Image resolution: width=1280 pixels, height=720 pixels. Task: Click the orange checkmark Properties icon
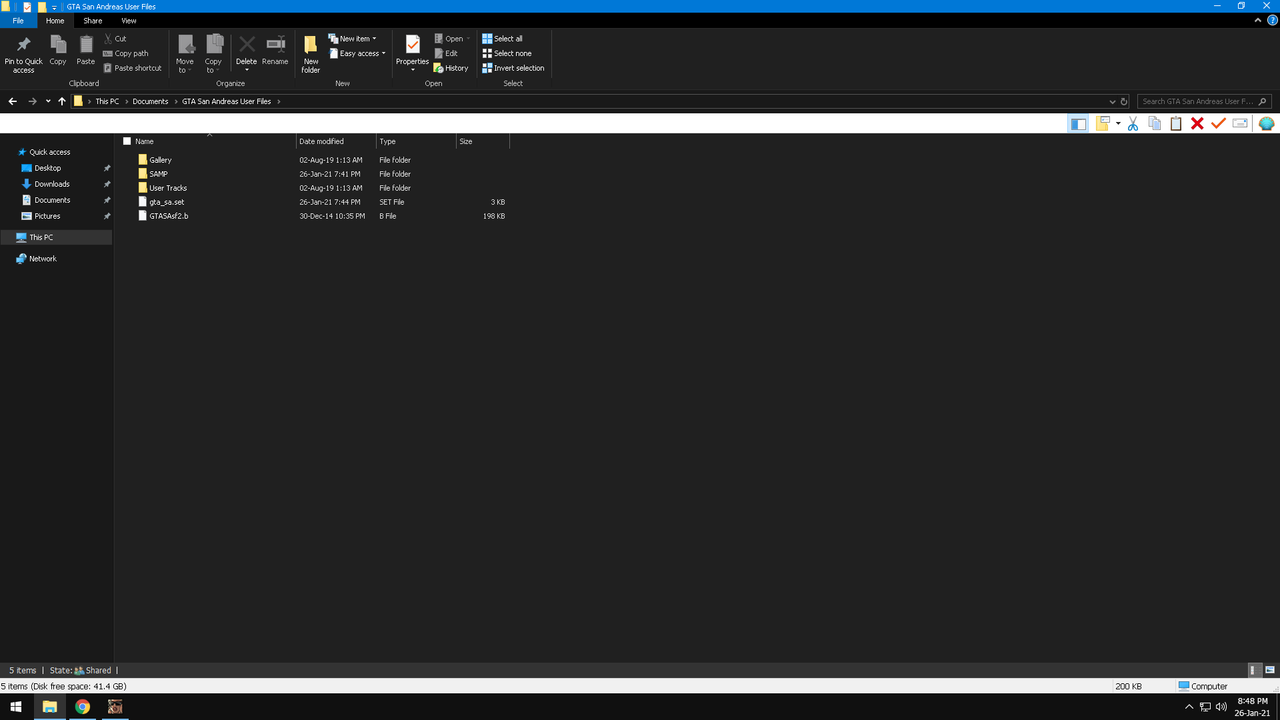[x=1218, y=124]
